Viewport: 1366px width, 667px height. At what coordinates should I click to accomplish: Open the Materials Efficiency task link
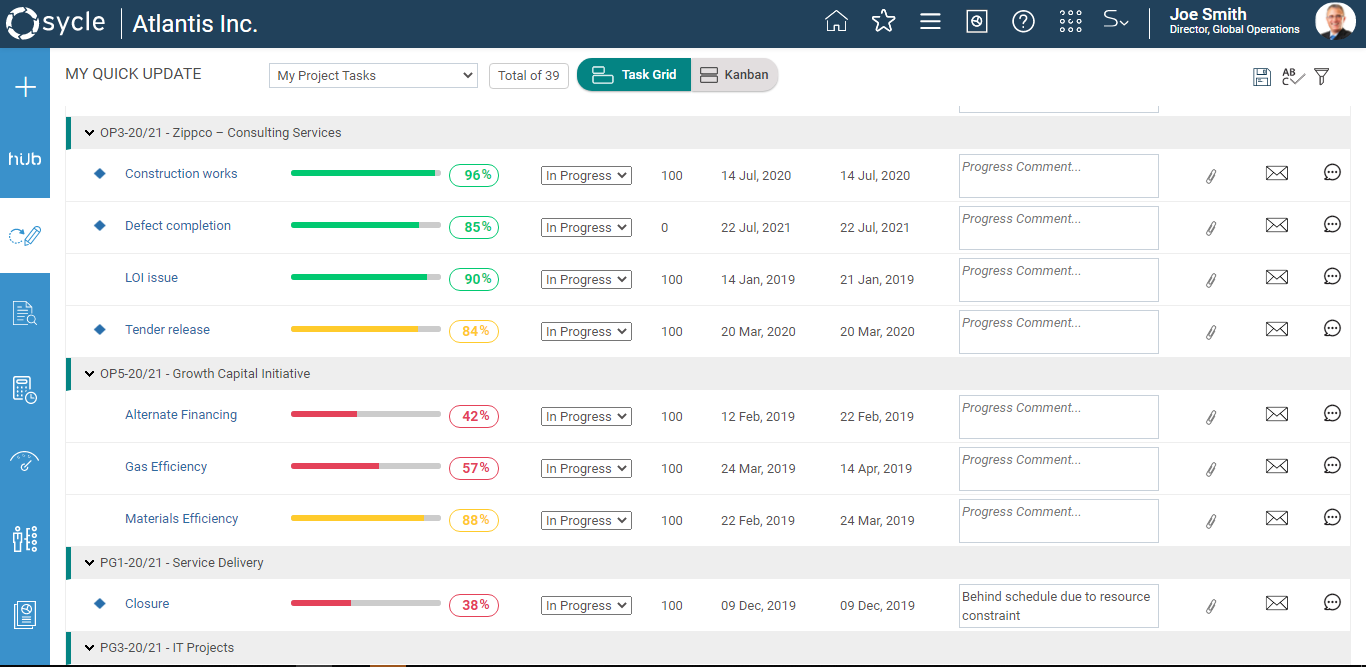(181, 519)
